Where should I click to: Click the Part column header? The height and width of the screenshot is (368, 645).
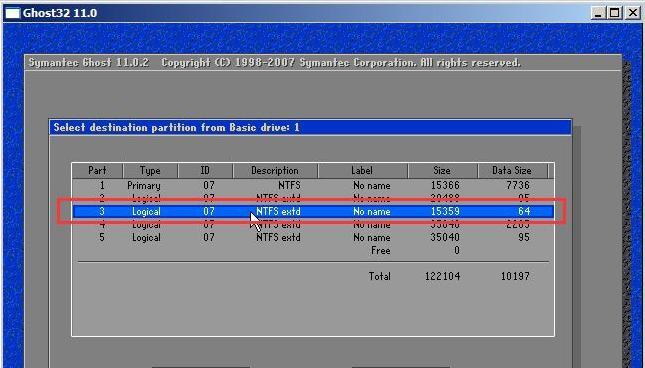click(97, 171)
